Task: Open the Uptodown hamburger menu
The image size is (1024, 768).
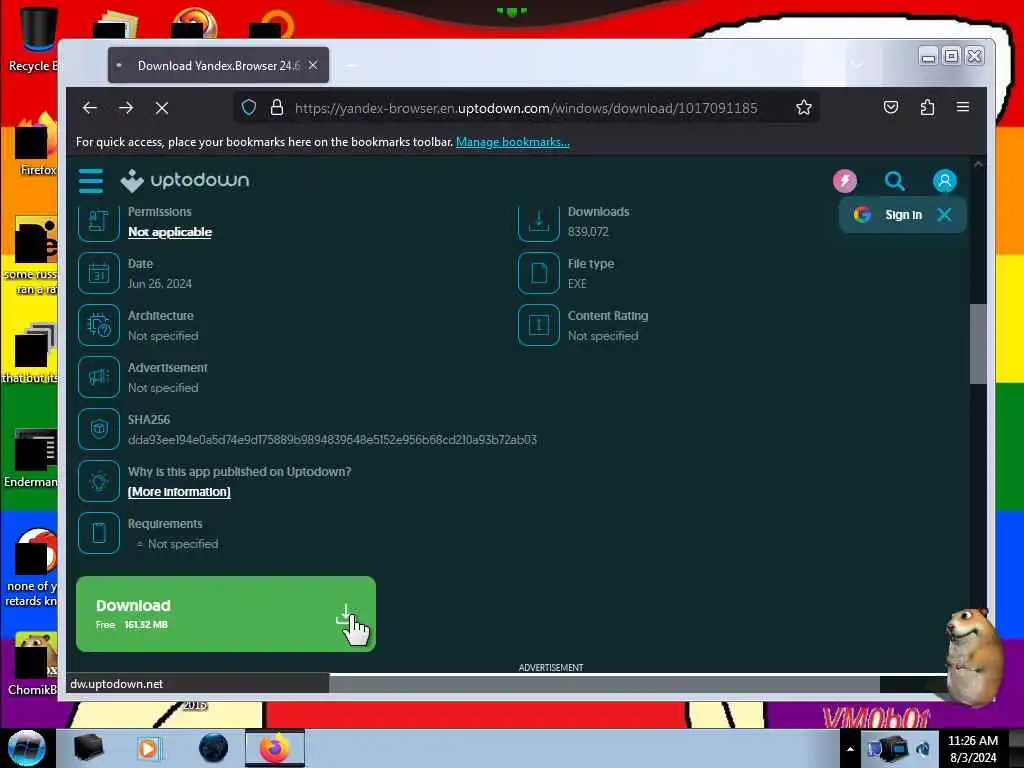Action: click(x=91, y=181)
